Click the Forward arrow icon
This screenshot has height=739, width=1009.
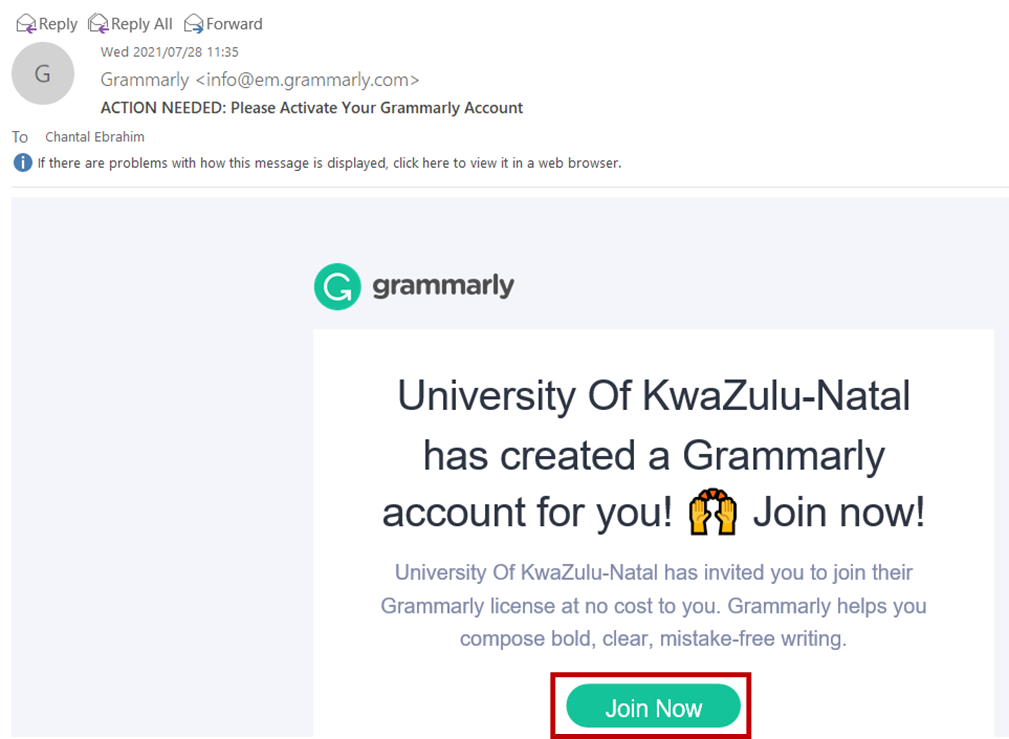click(194, 23)
